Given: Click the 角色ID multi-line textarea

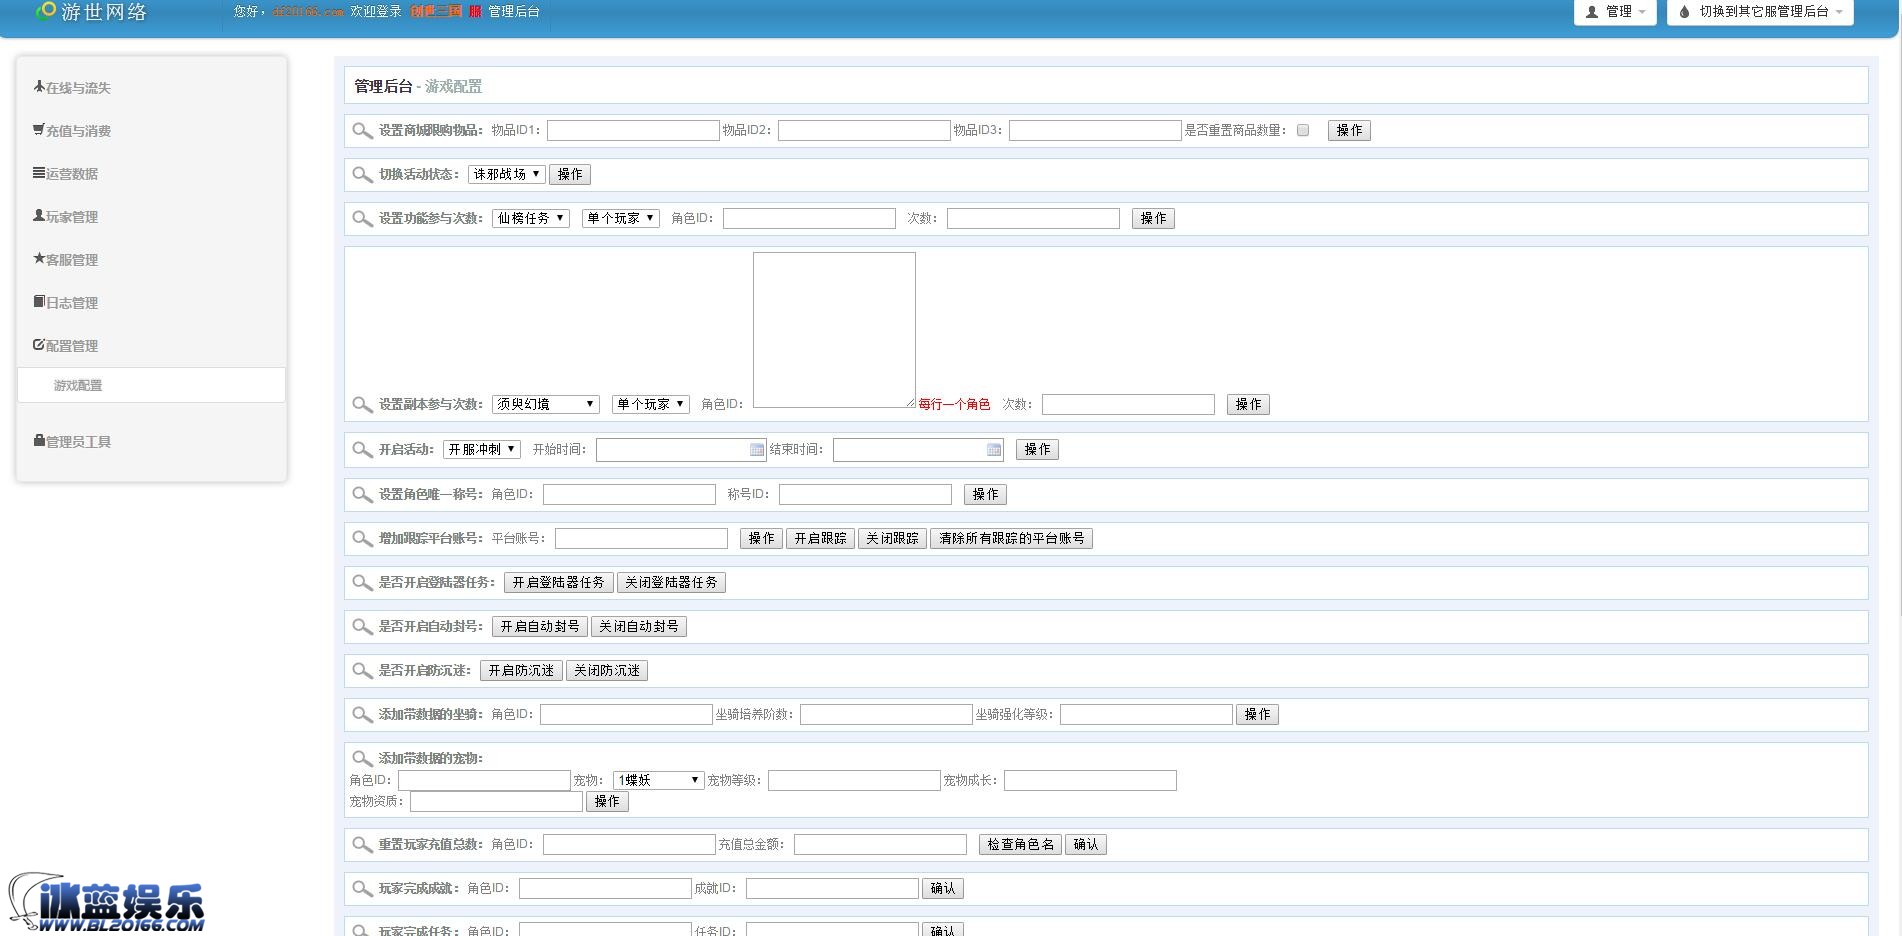Looking at the screenshot, I should tap(834, 330).
